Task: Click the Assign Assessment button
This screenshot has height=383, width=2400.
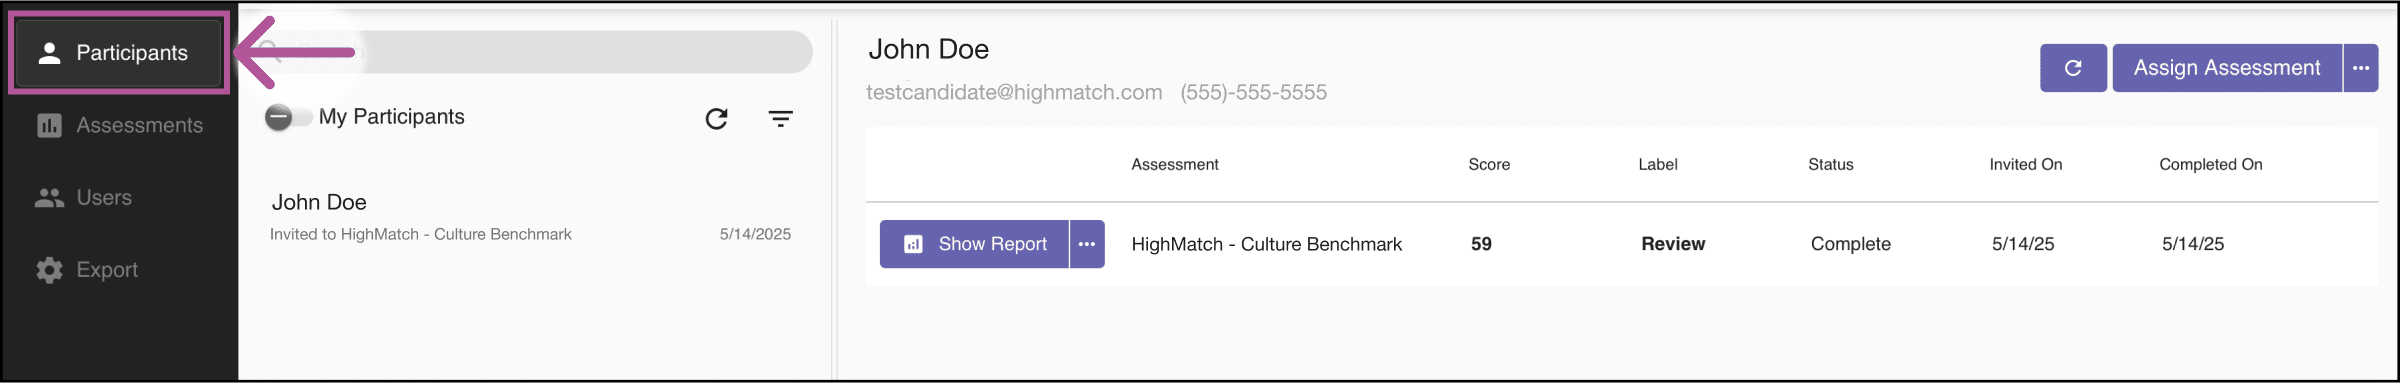Action: click(x=2227, y=68)
